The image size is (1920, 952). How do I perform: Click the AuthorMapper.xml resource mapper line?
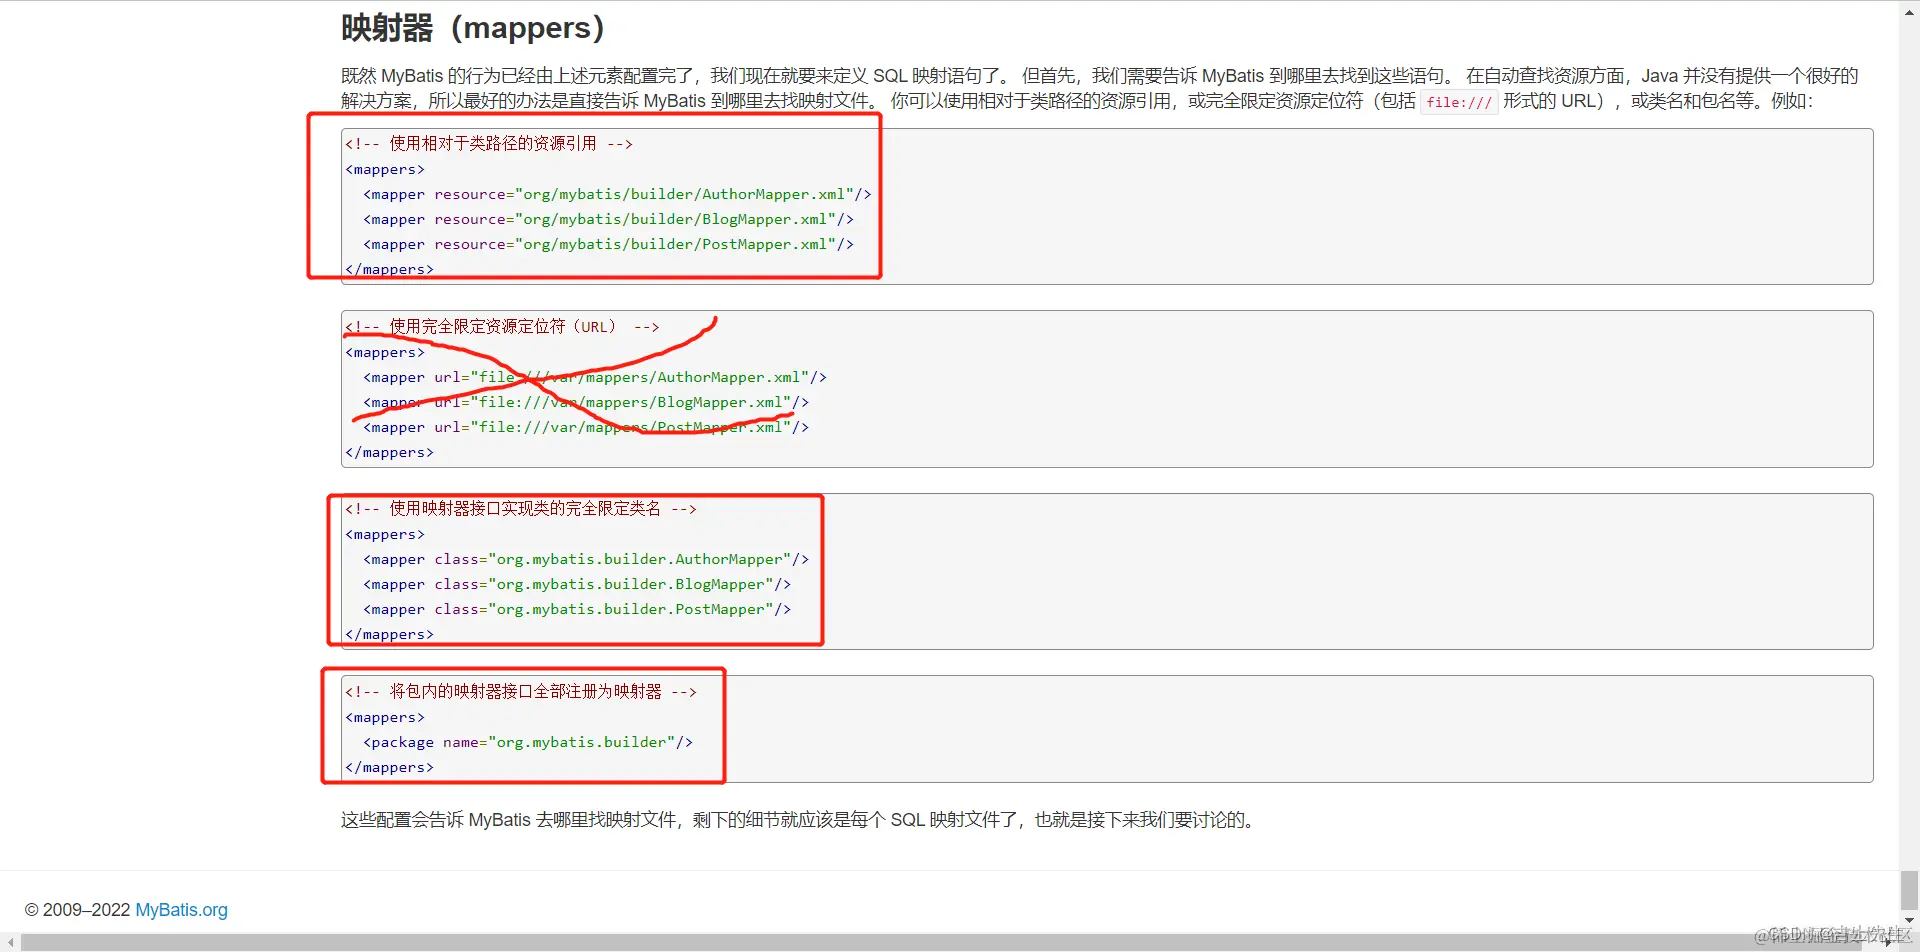[617, 194]
